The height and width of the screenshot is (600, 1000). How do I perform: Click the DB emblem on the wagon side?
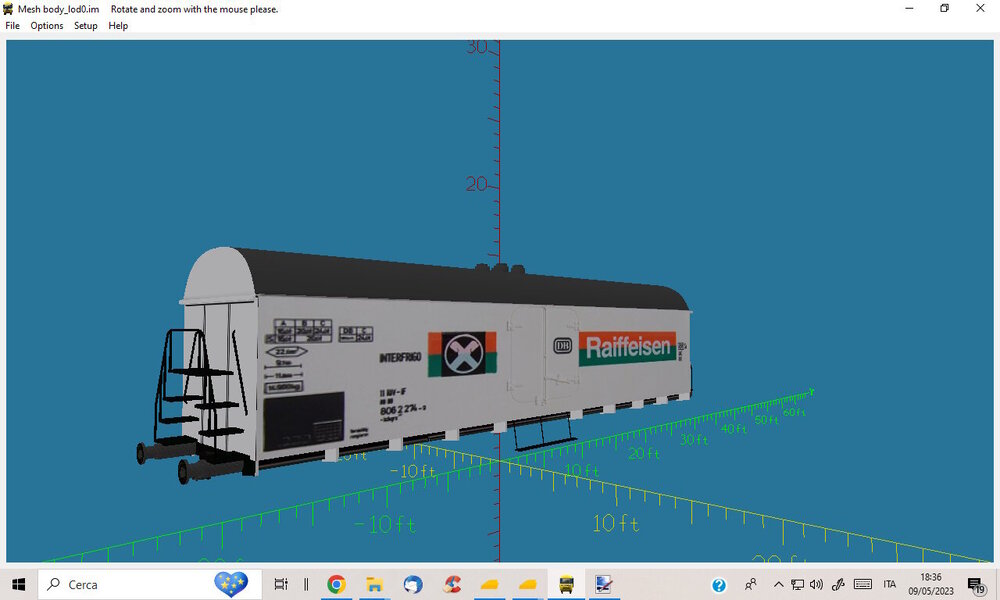[562, 346]
